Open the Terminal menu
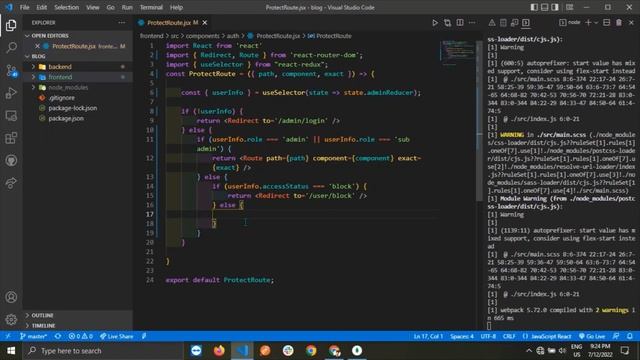 [x=151, y=7]
